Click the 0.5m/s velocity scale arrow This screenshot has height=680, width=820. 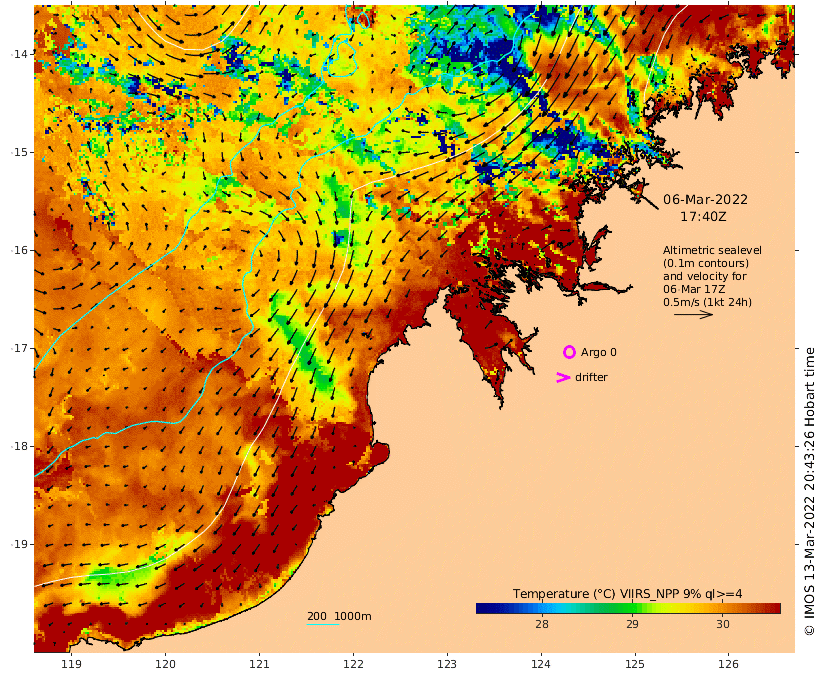click(x=693, y=314)
